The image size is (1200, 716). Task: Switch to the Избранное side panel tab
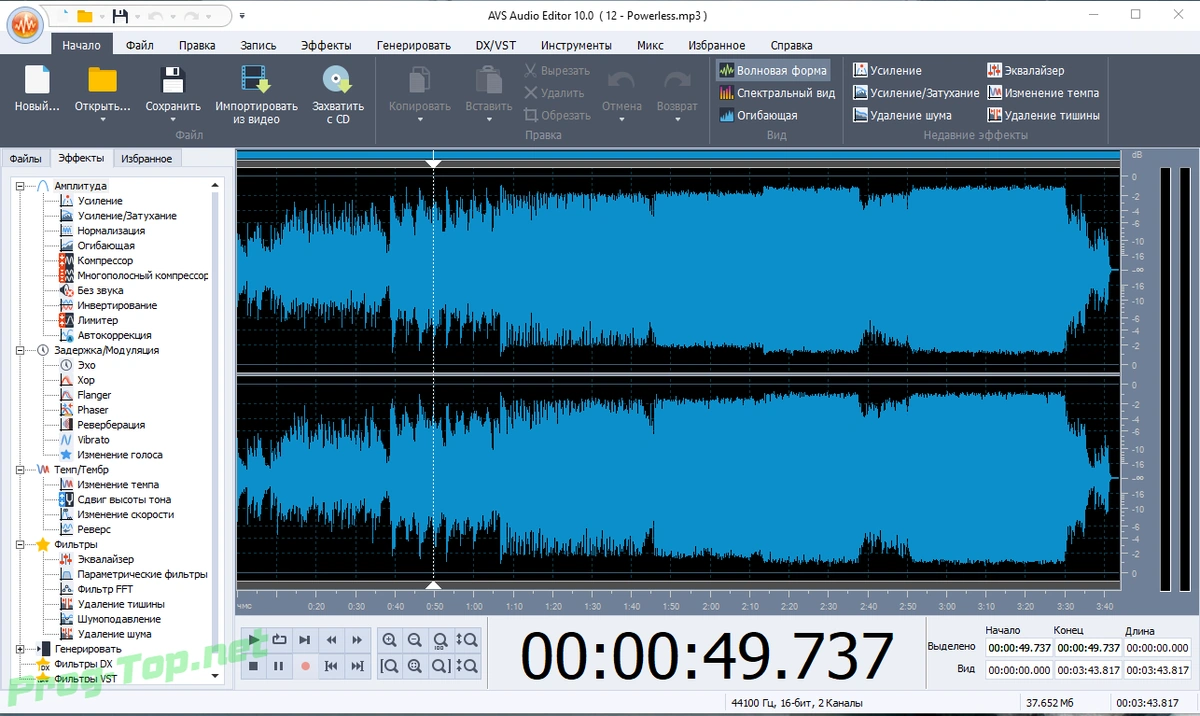point(148,158)
